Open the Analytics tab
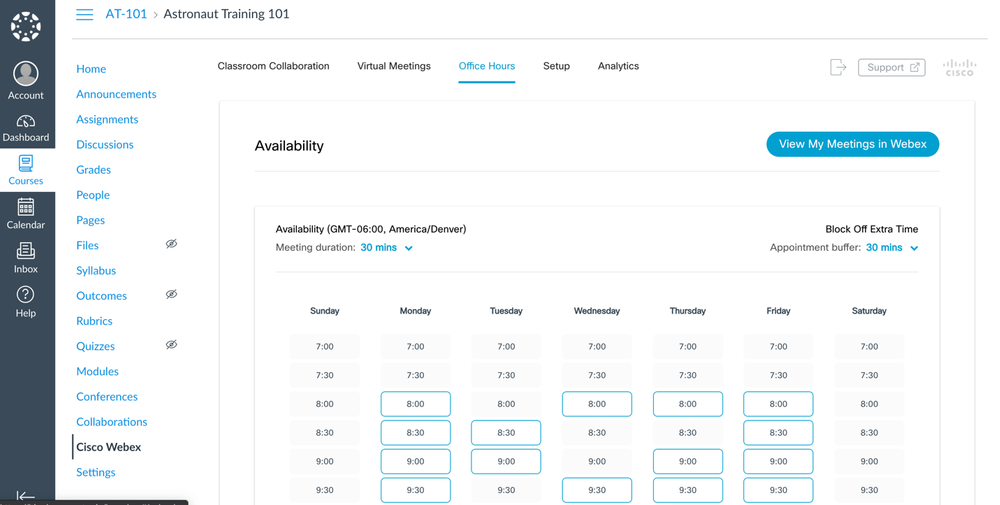1000x505 pixels. (618, 66)
